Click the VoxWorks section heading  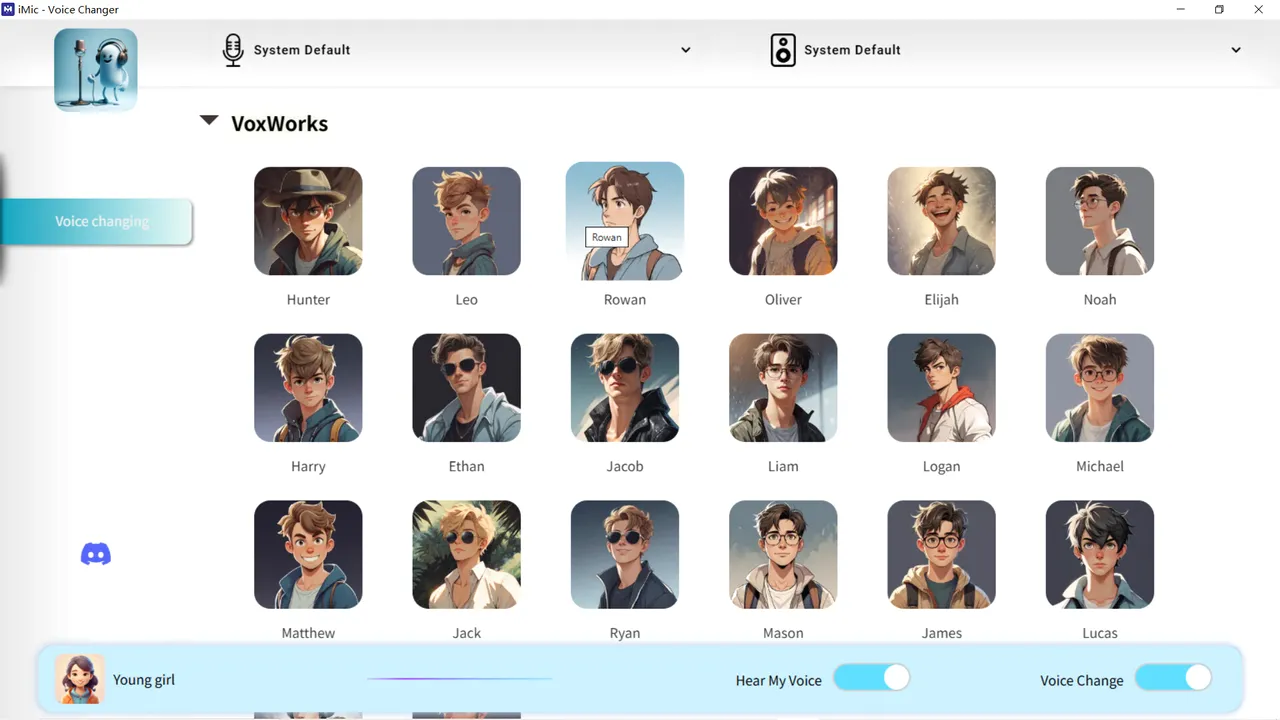(280, 124)
